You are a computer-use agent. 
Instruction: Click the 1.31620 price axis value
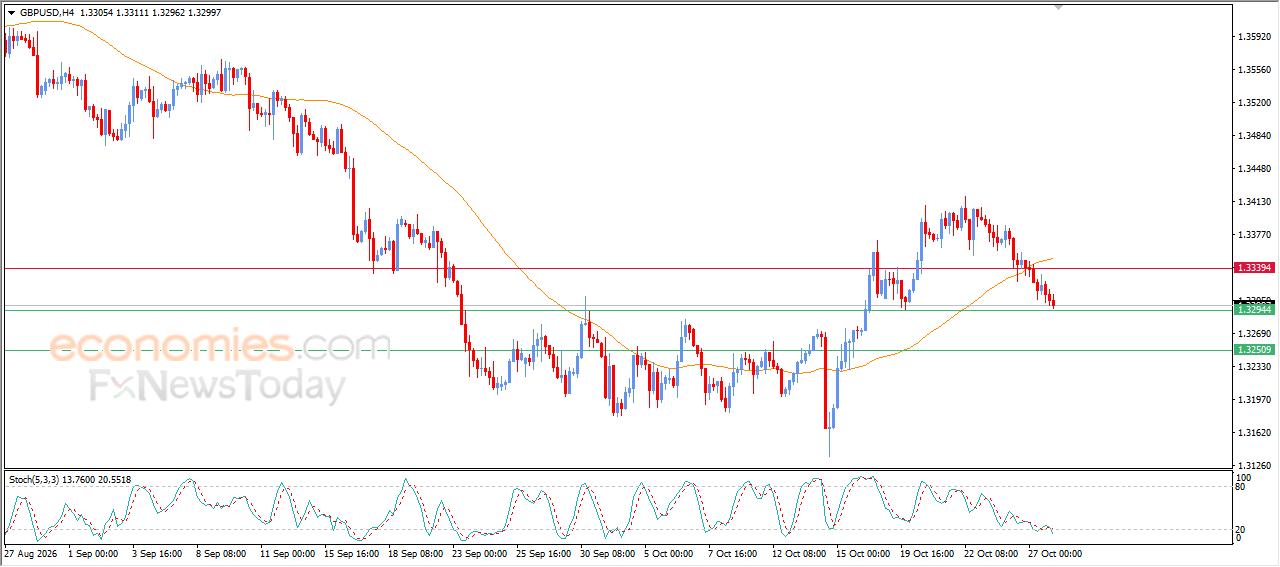pyautogui.click(x=1254, y=433)
